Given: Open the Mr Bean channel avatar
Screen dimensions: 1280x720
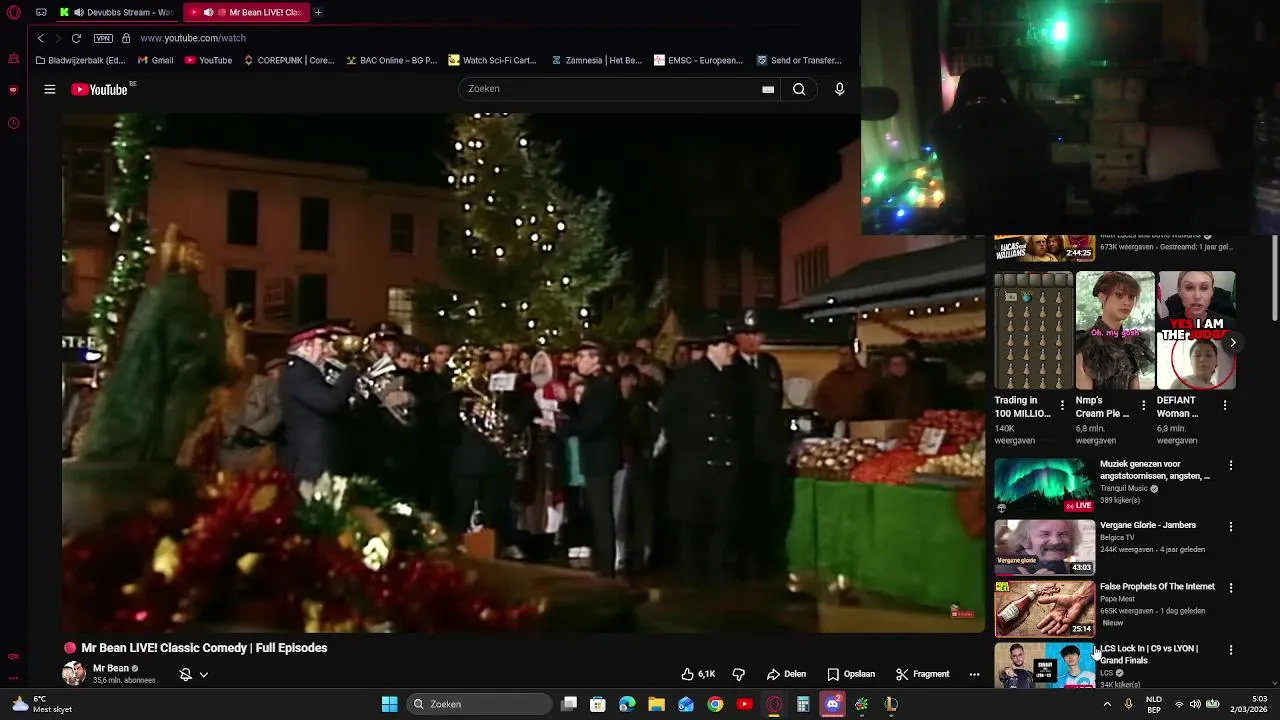Looking at the screenshot, I should click(x=74, y=673).
